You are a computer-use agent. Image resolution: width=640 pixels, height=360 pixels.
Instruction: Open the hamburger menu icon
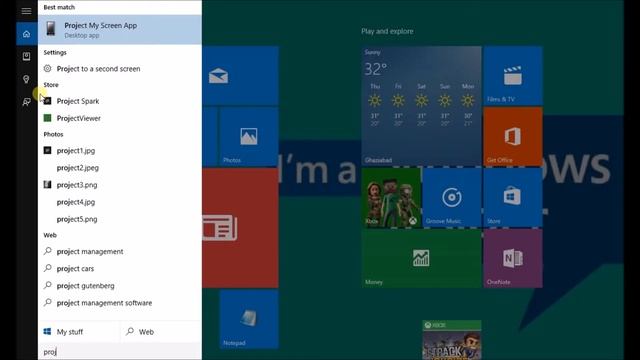tap(27, 11)
